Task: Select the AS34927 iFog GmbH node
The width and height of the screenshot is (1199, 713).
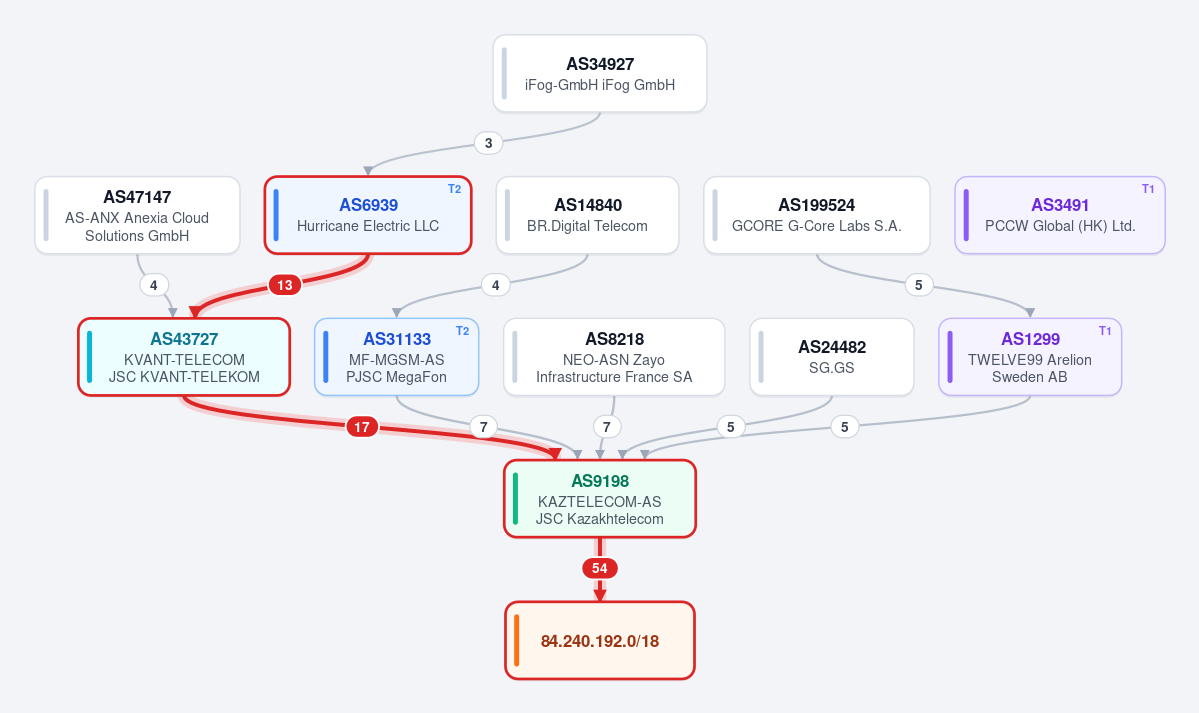Action: 600,73
